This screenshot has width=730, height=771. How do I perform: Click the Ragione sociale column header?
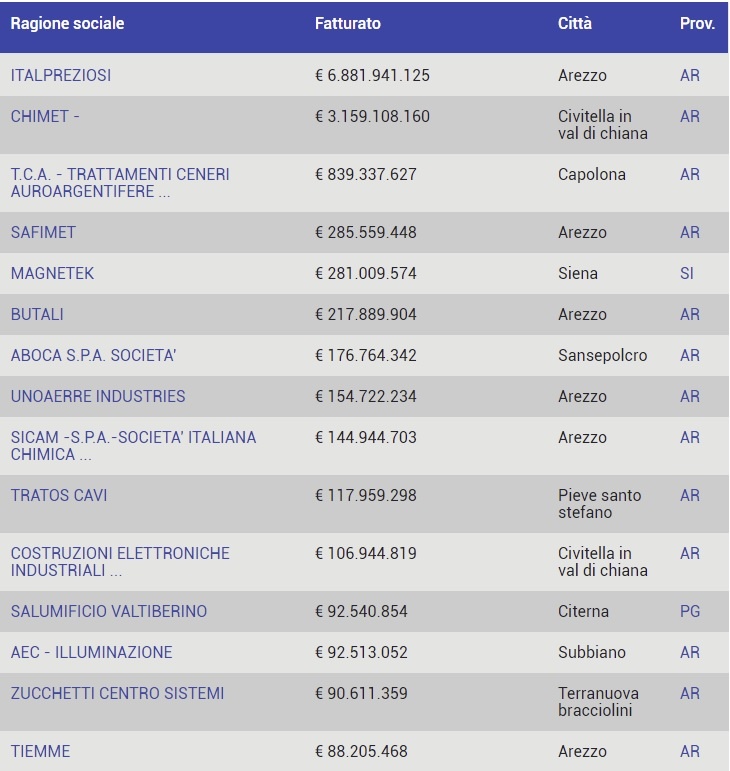point(67,24)
